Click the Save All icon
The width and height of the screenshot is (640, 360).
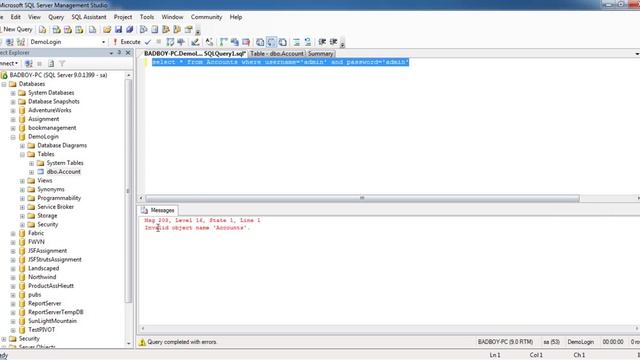(x=130, y=30)
